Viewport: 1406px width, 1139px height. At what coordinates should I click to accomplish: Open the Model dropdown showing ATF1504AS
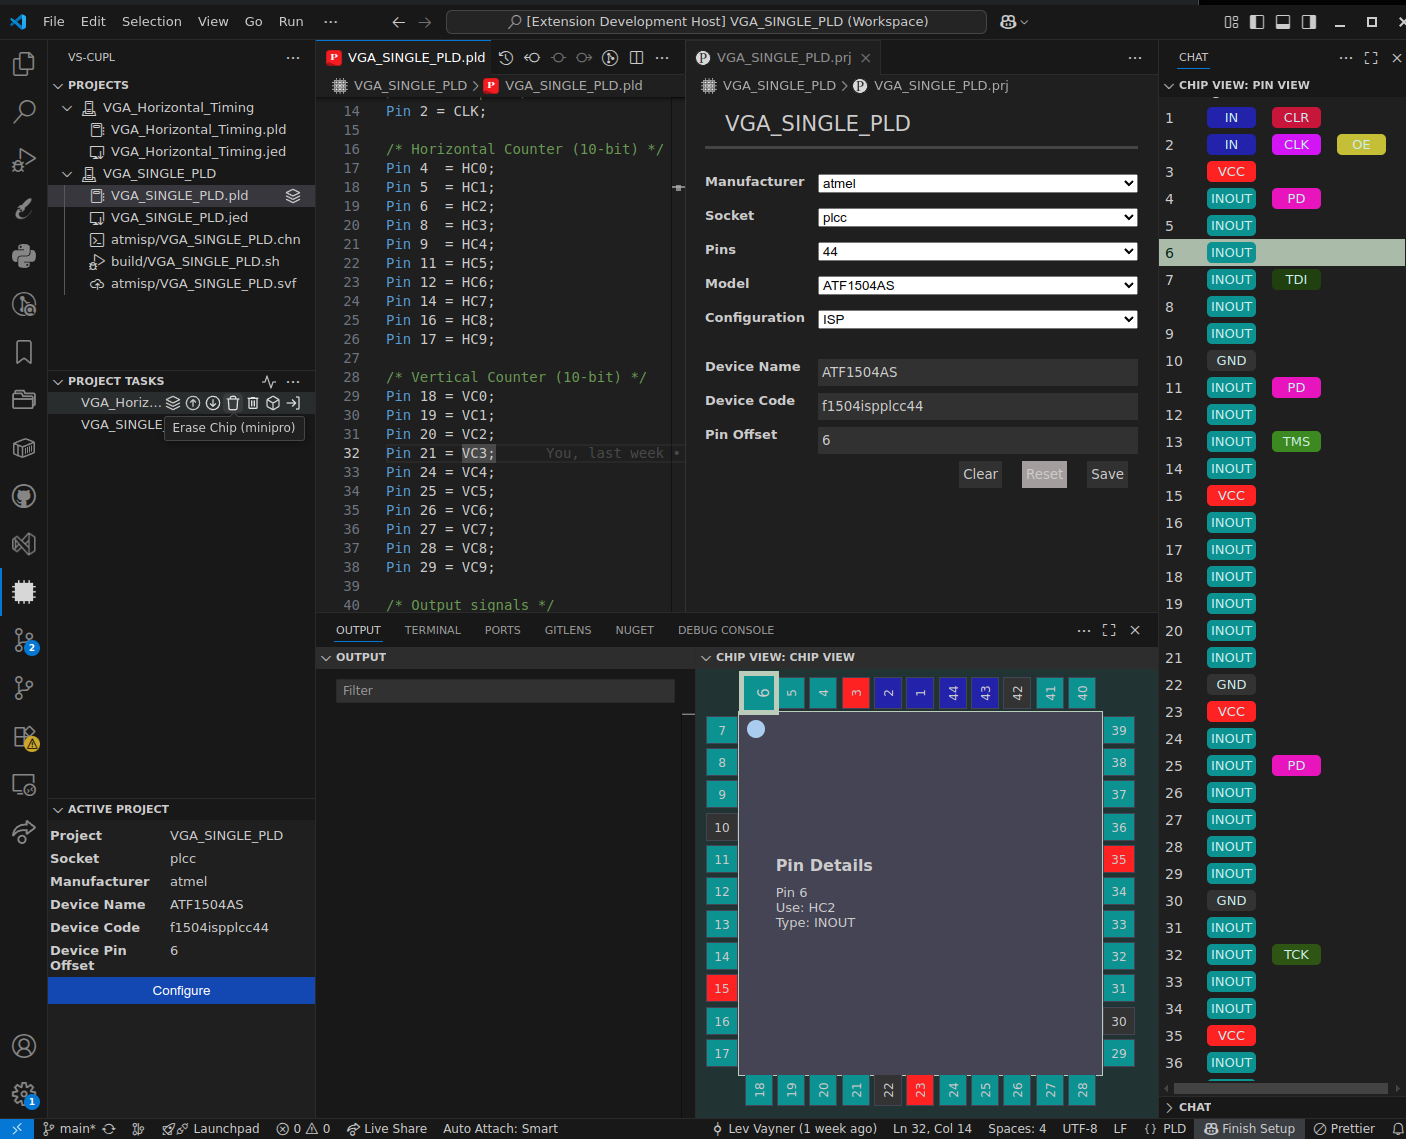coord(977,285)
